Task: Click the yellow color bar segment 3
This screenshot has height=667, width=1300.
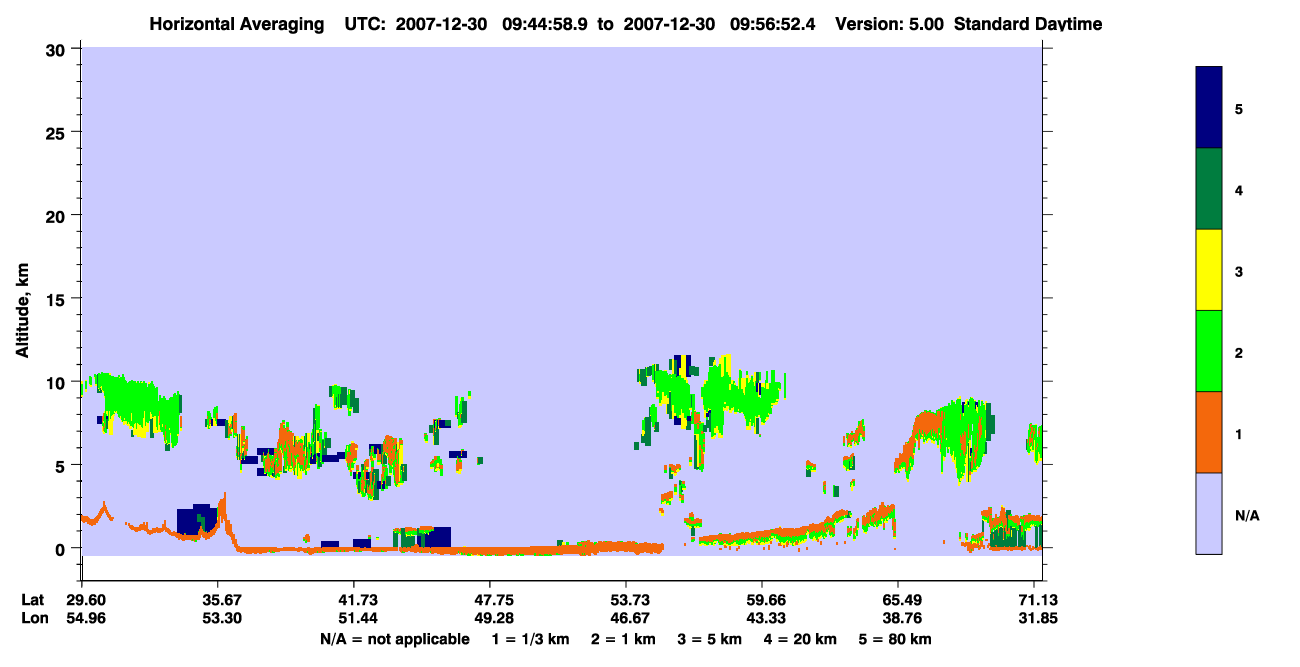Action: (1209, 270)
